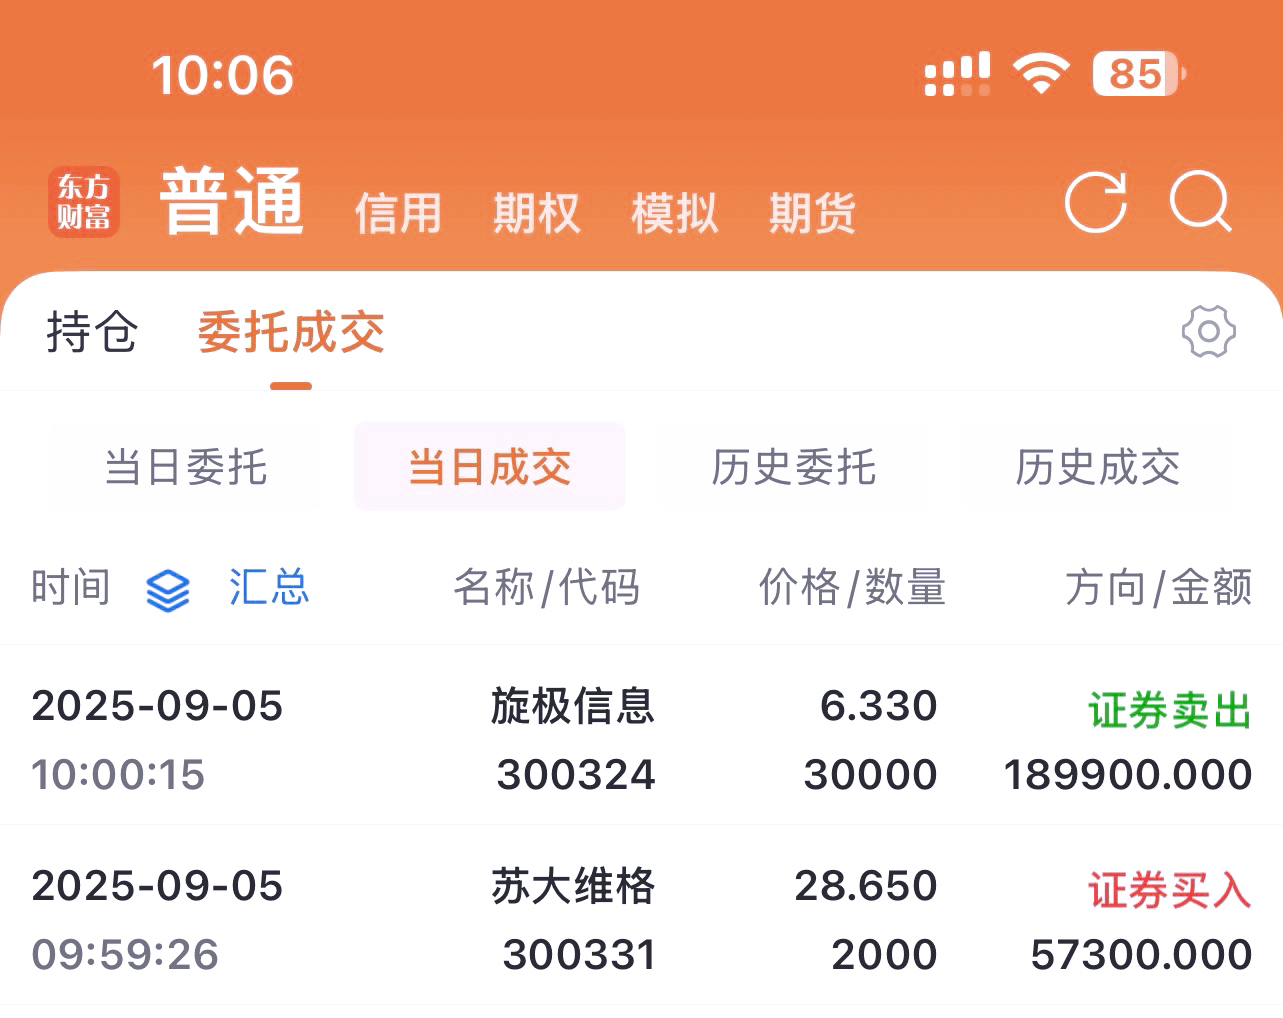Image resolution: width=1283 pixels, height=1018 pixels.
Task: Tap the 09:59:26 trade time
Action: 125,955
